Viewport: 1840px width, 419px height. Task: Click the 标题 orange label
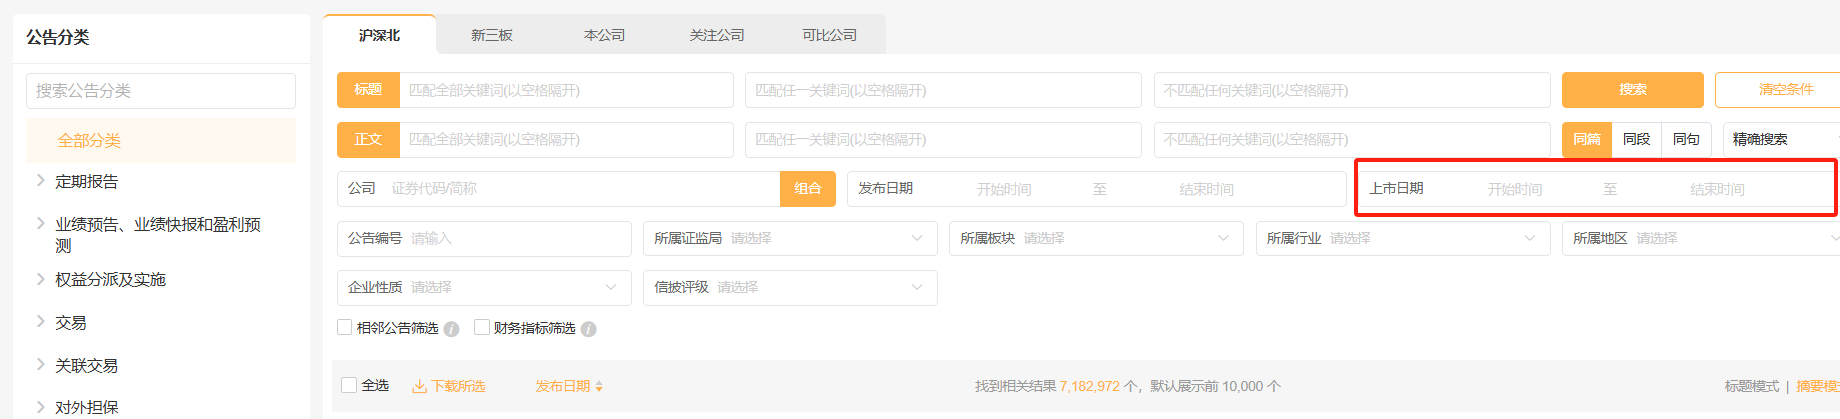(368, 90)
